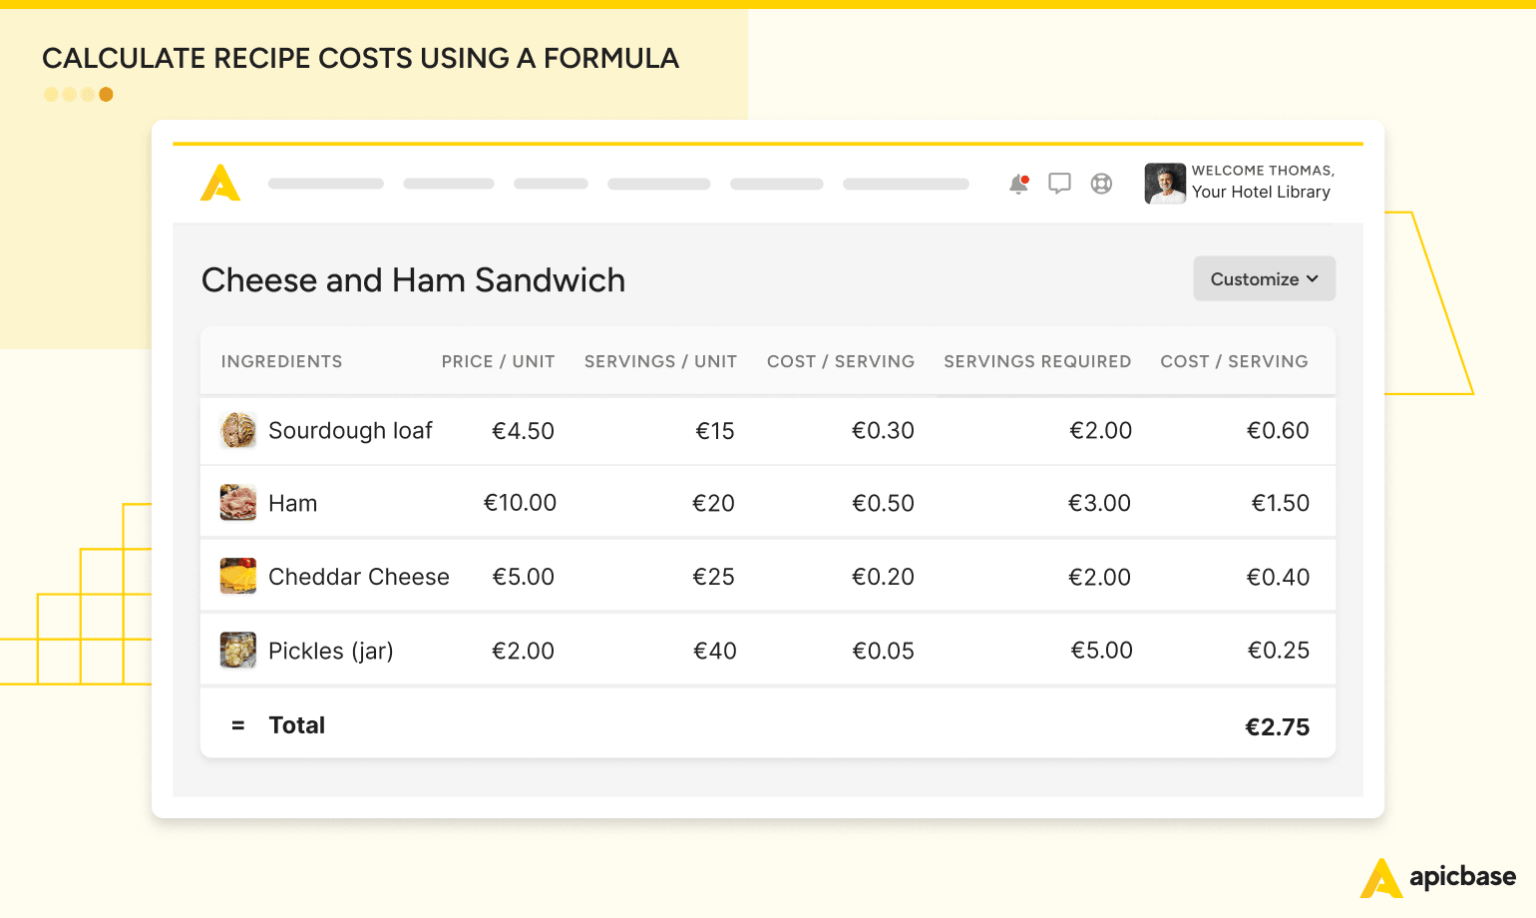Click the equals sign on the Total row

click(x=236, y=724)
